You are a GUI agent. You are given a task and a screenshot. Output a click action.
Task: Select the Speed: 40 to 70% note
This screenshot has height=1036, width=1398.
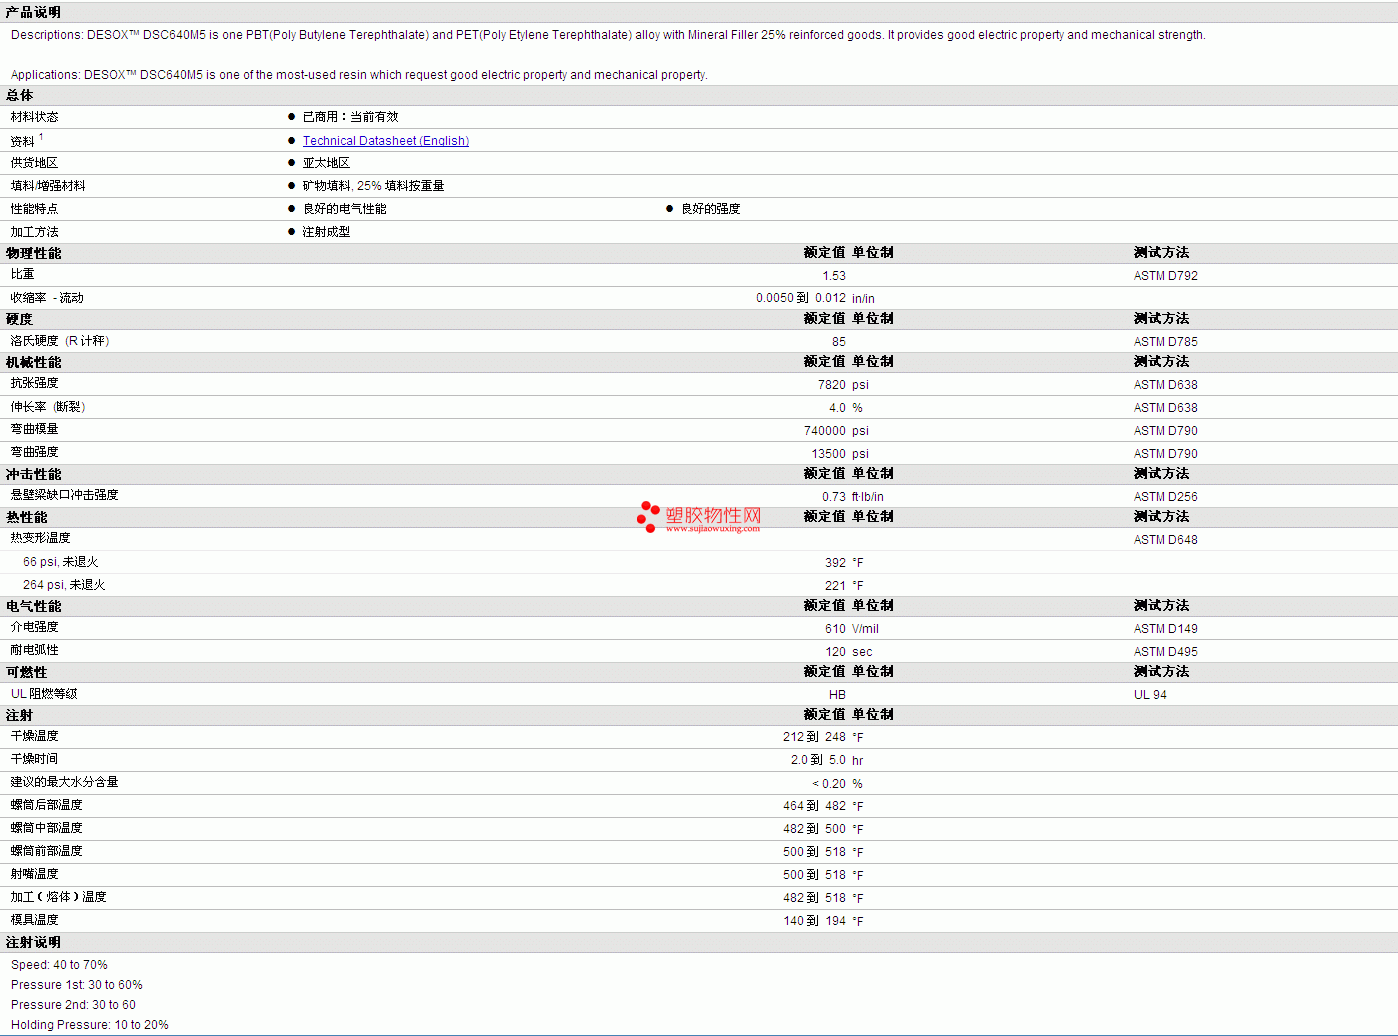tap(59, 965)
